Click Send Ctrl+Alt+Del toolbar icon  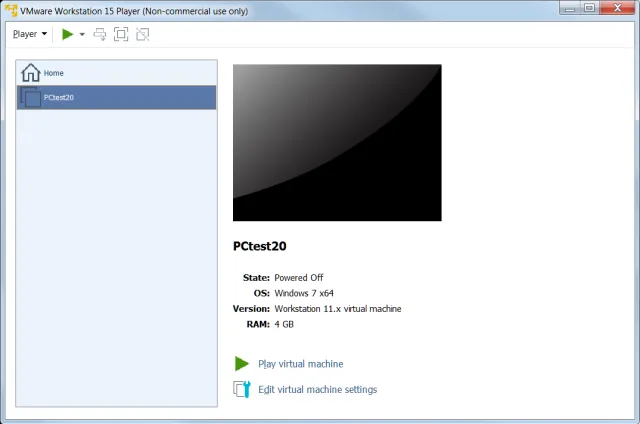[x=100, y=34]
